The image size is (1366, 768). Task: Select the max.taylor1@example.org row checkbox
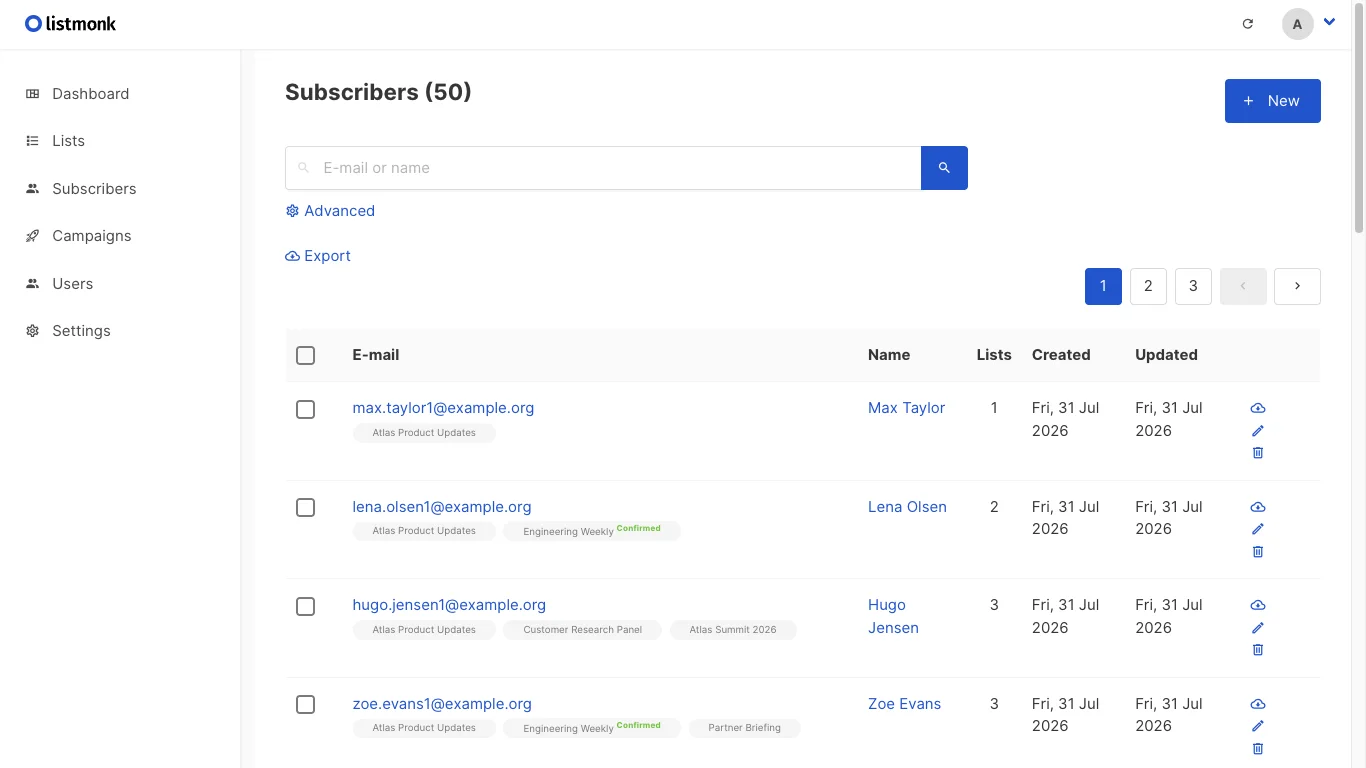click(306, 409)
